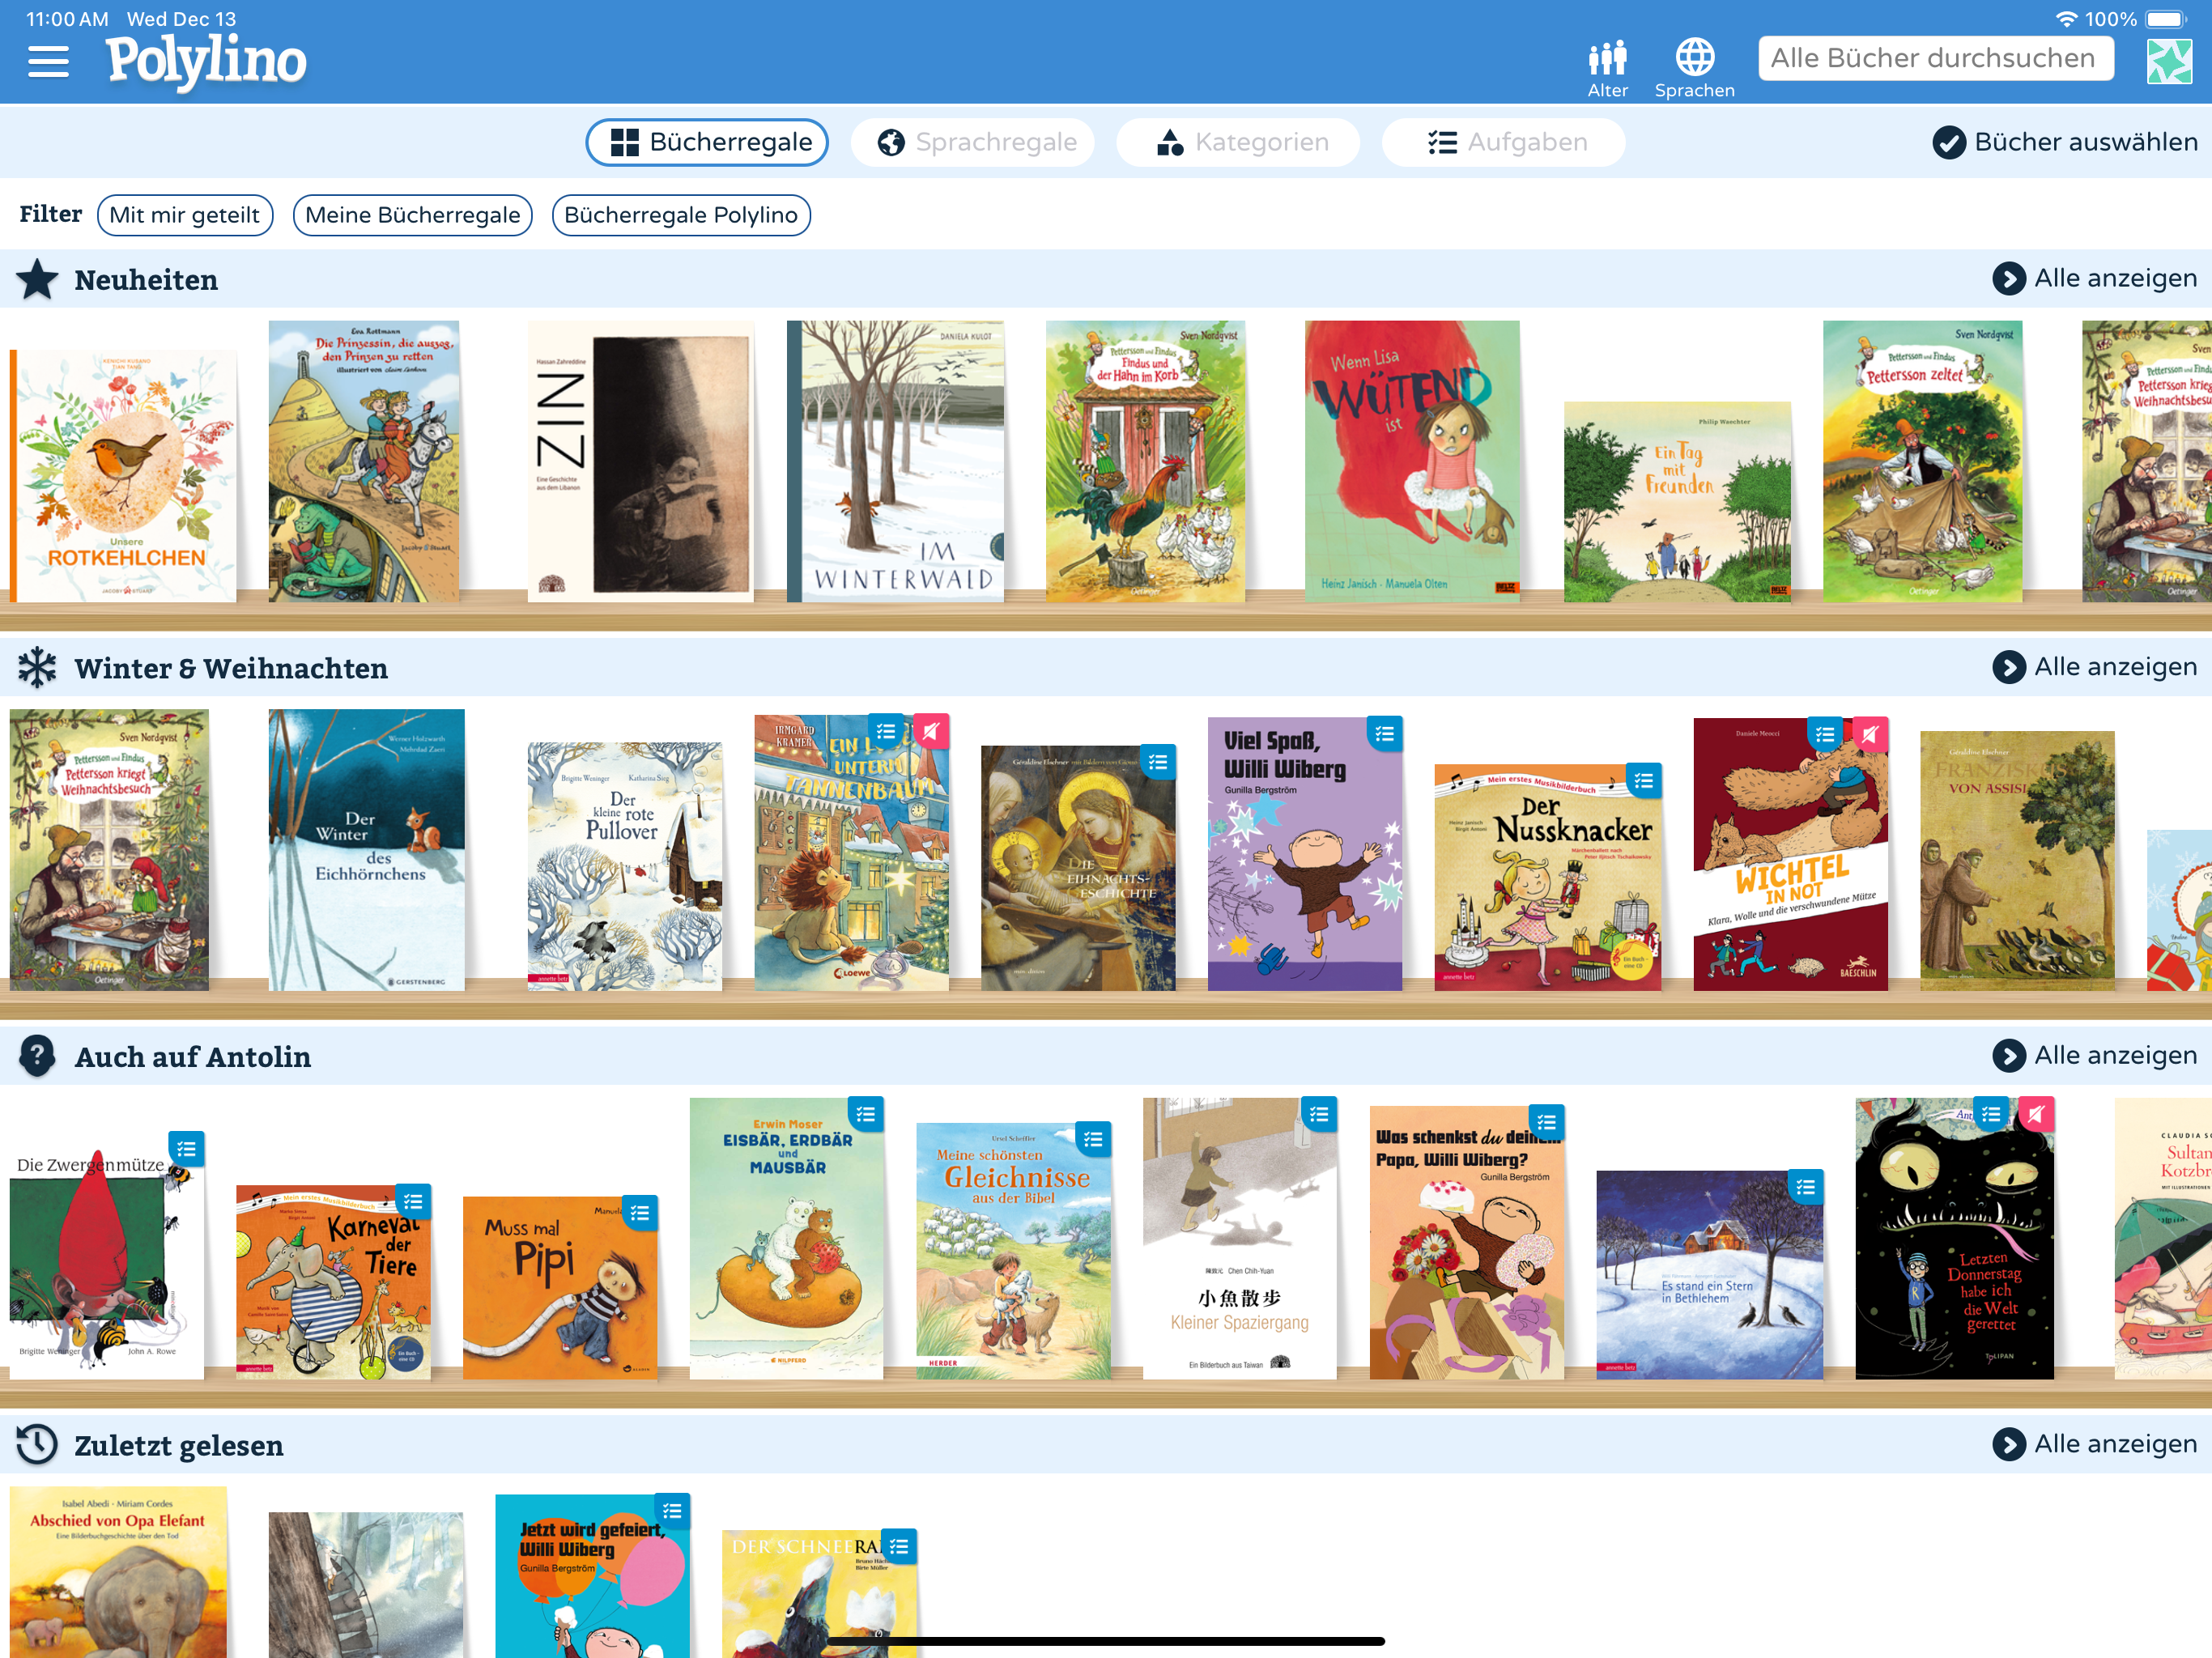Tap the tasks icon on Karneval der Tiere

coord(413,1202)
